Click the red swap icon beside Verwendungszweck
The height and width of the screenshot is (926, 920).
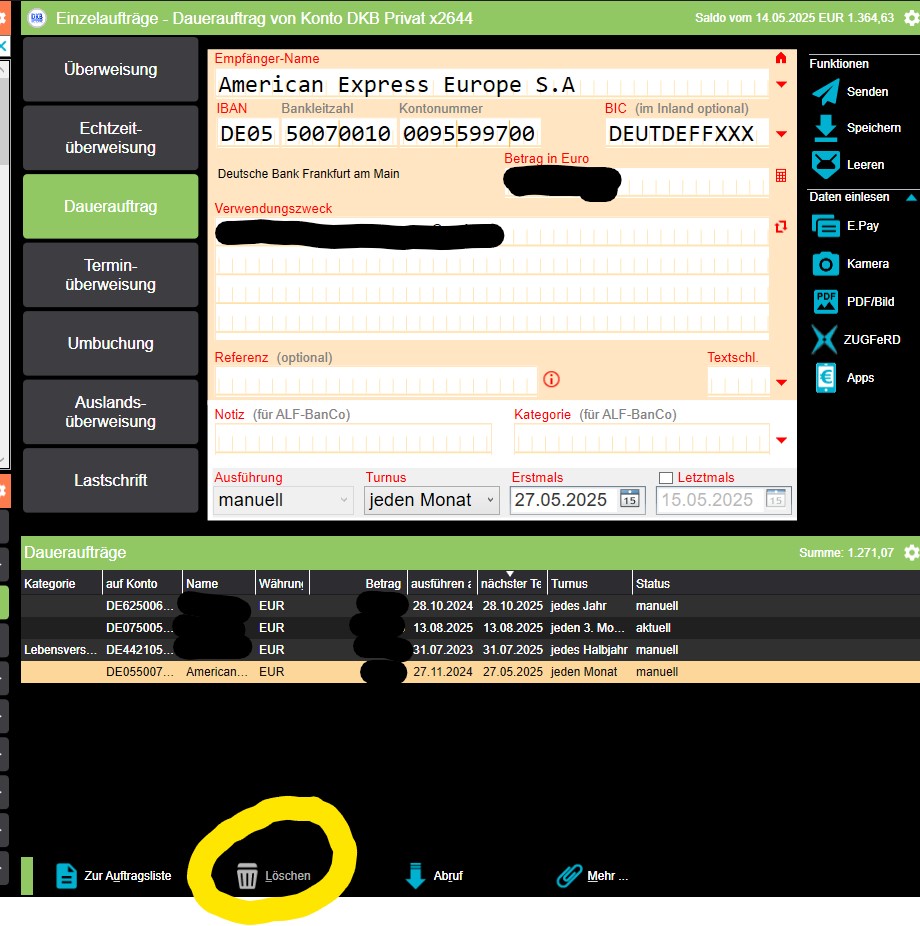point(781,226)
